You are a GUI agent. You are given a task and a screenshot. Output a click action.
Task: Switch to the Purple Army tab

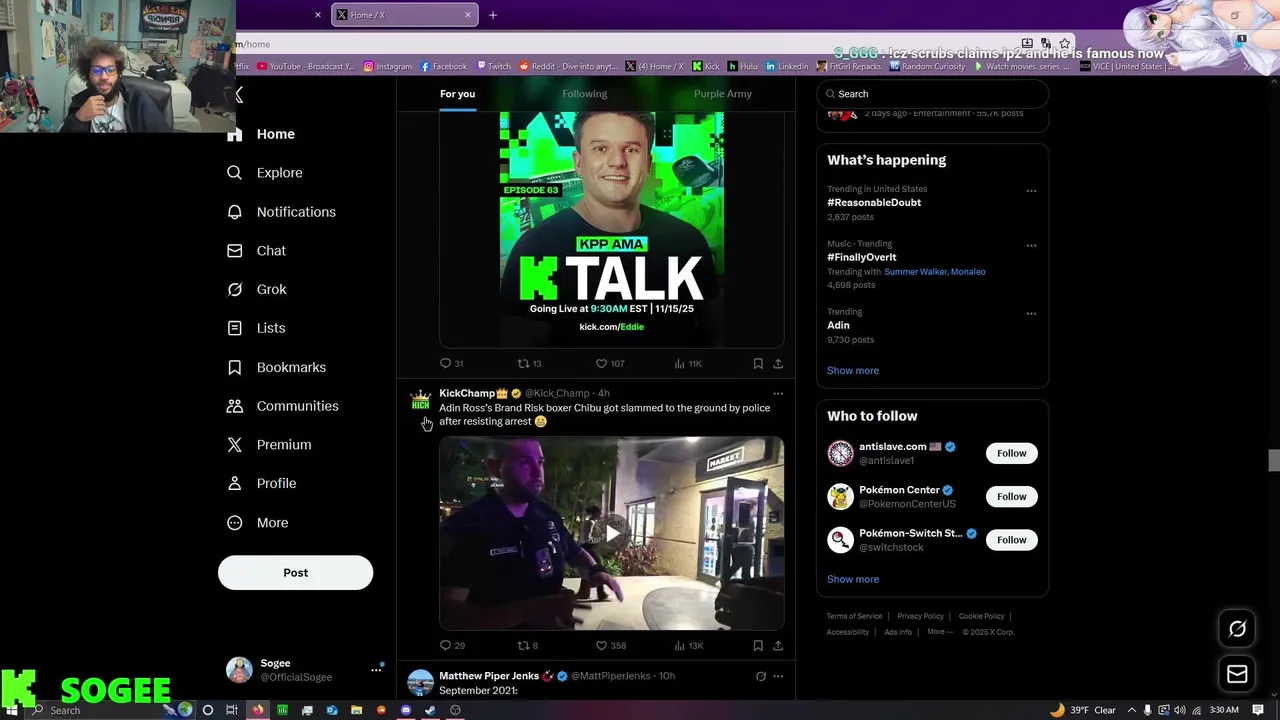tap(723, 94)
